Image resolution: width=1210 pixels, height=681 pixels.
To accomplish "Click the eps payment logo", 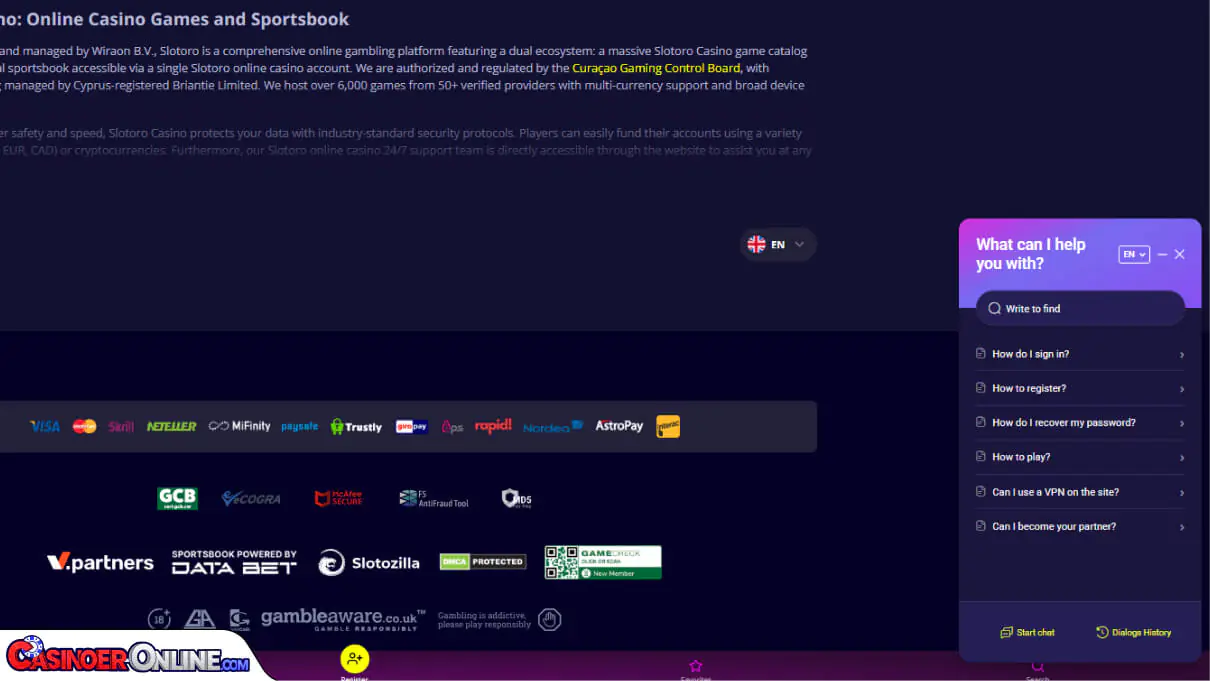I will (x=452, y=426).
